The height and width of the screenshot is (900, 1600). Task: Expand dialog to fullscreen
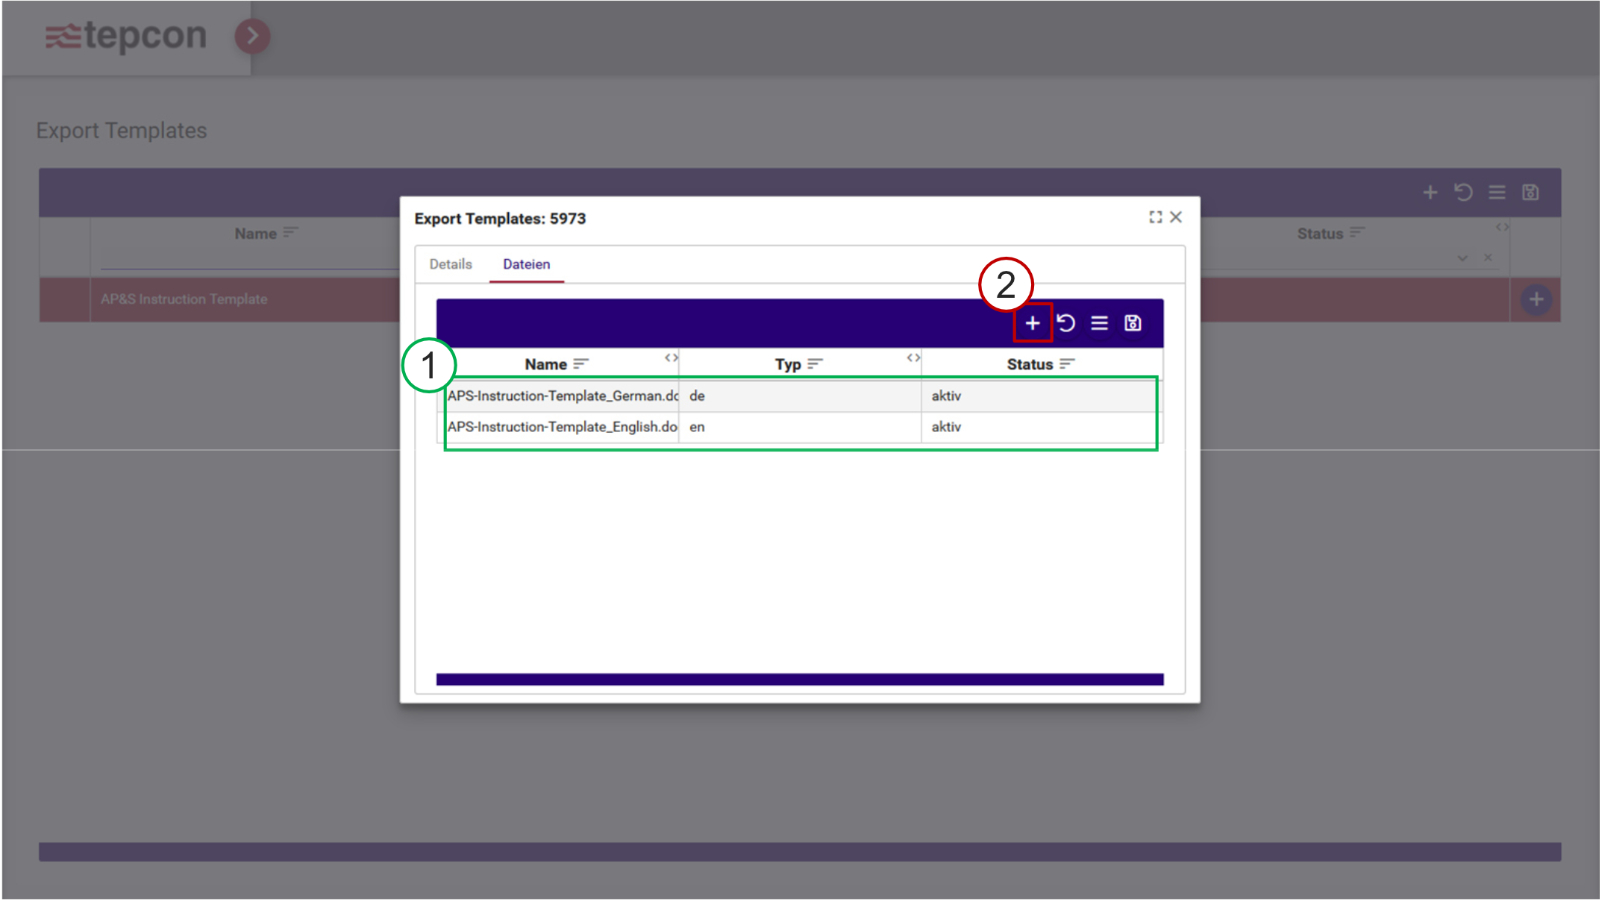pyautogui.click(x=1155, y=217)
